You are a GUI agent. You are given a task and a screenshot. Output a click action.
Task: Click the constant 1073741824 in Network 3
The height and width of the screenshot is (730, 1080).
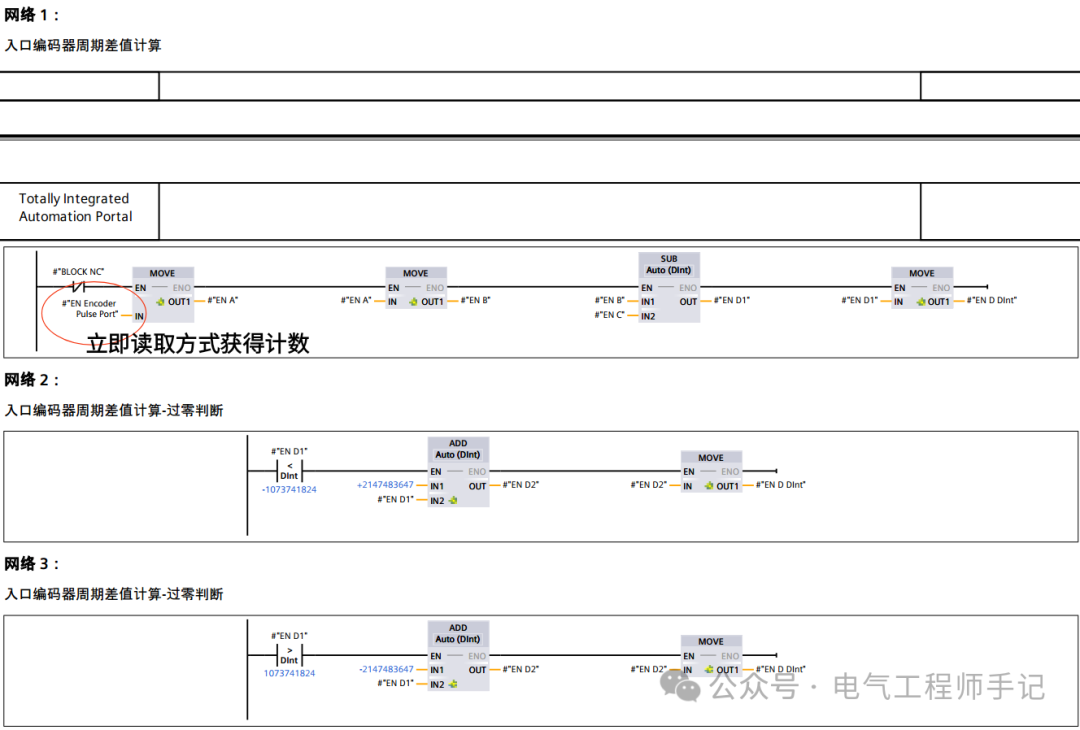pos(289,674)
